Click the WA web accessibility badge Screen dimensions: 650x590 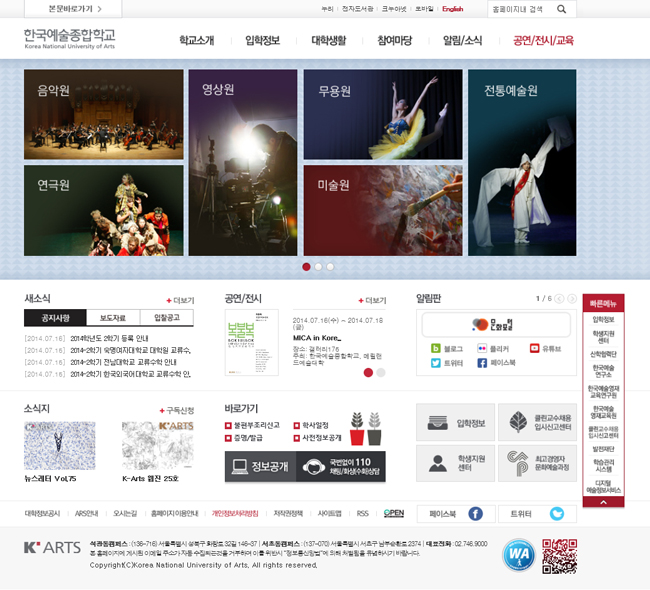point(518,554)
